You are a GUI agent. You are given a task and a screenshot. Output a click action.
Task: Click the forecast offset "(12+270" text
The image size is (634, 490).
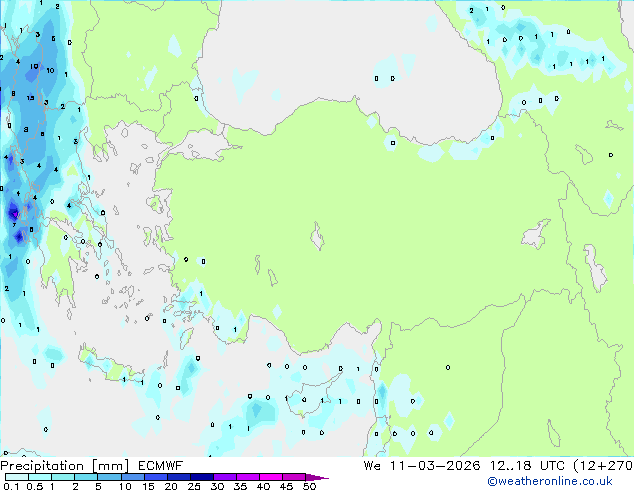603,466
